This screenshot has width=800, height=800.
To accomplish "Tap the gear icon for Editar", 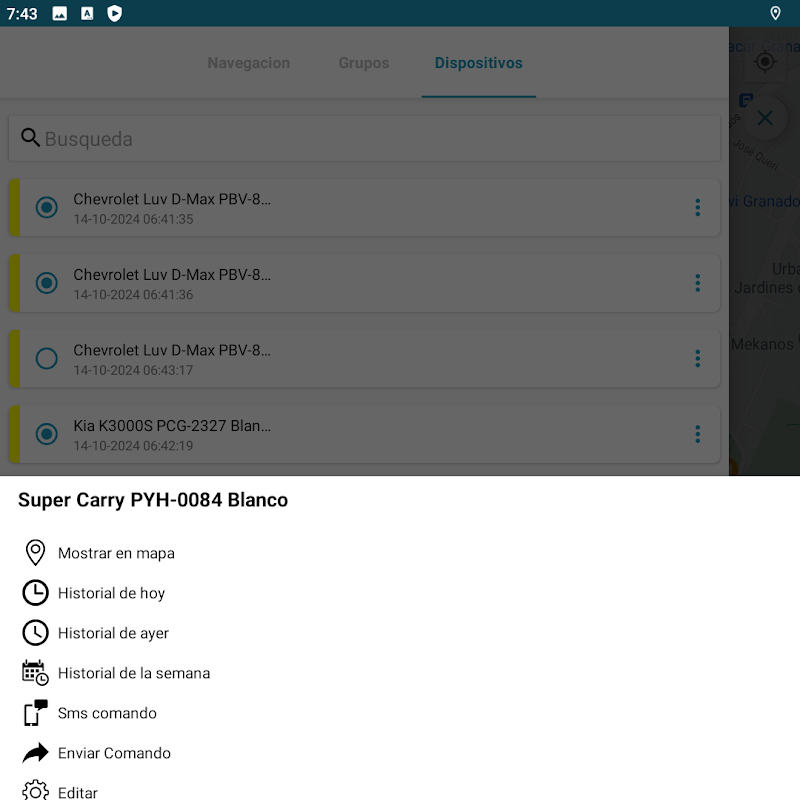I will [35, 790].
